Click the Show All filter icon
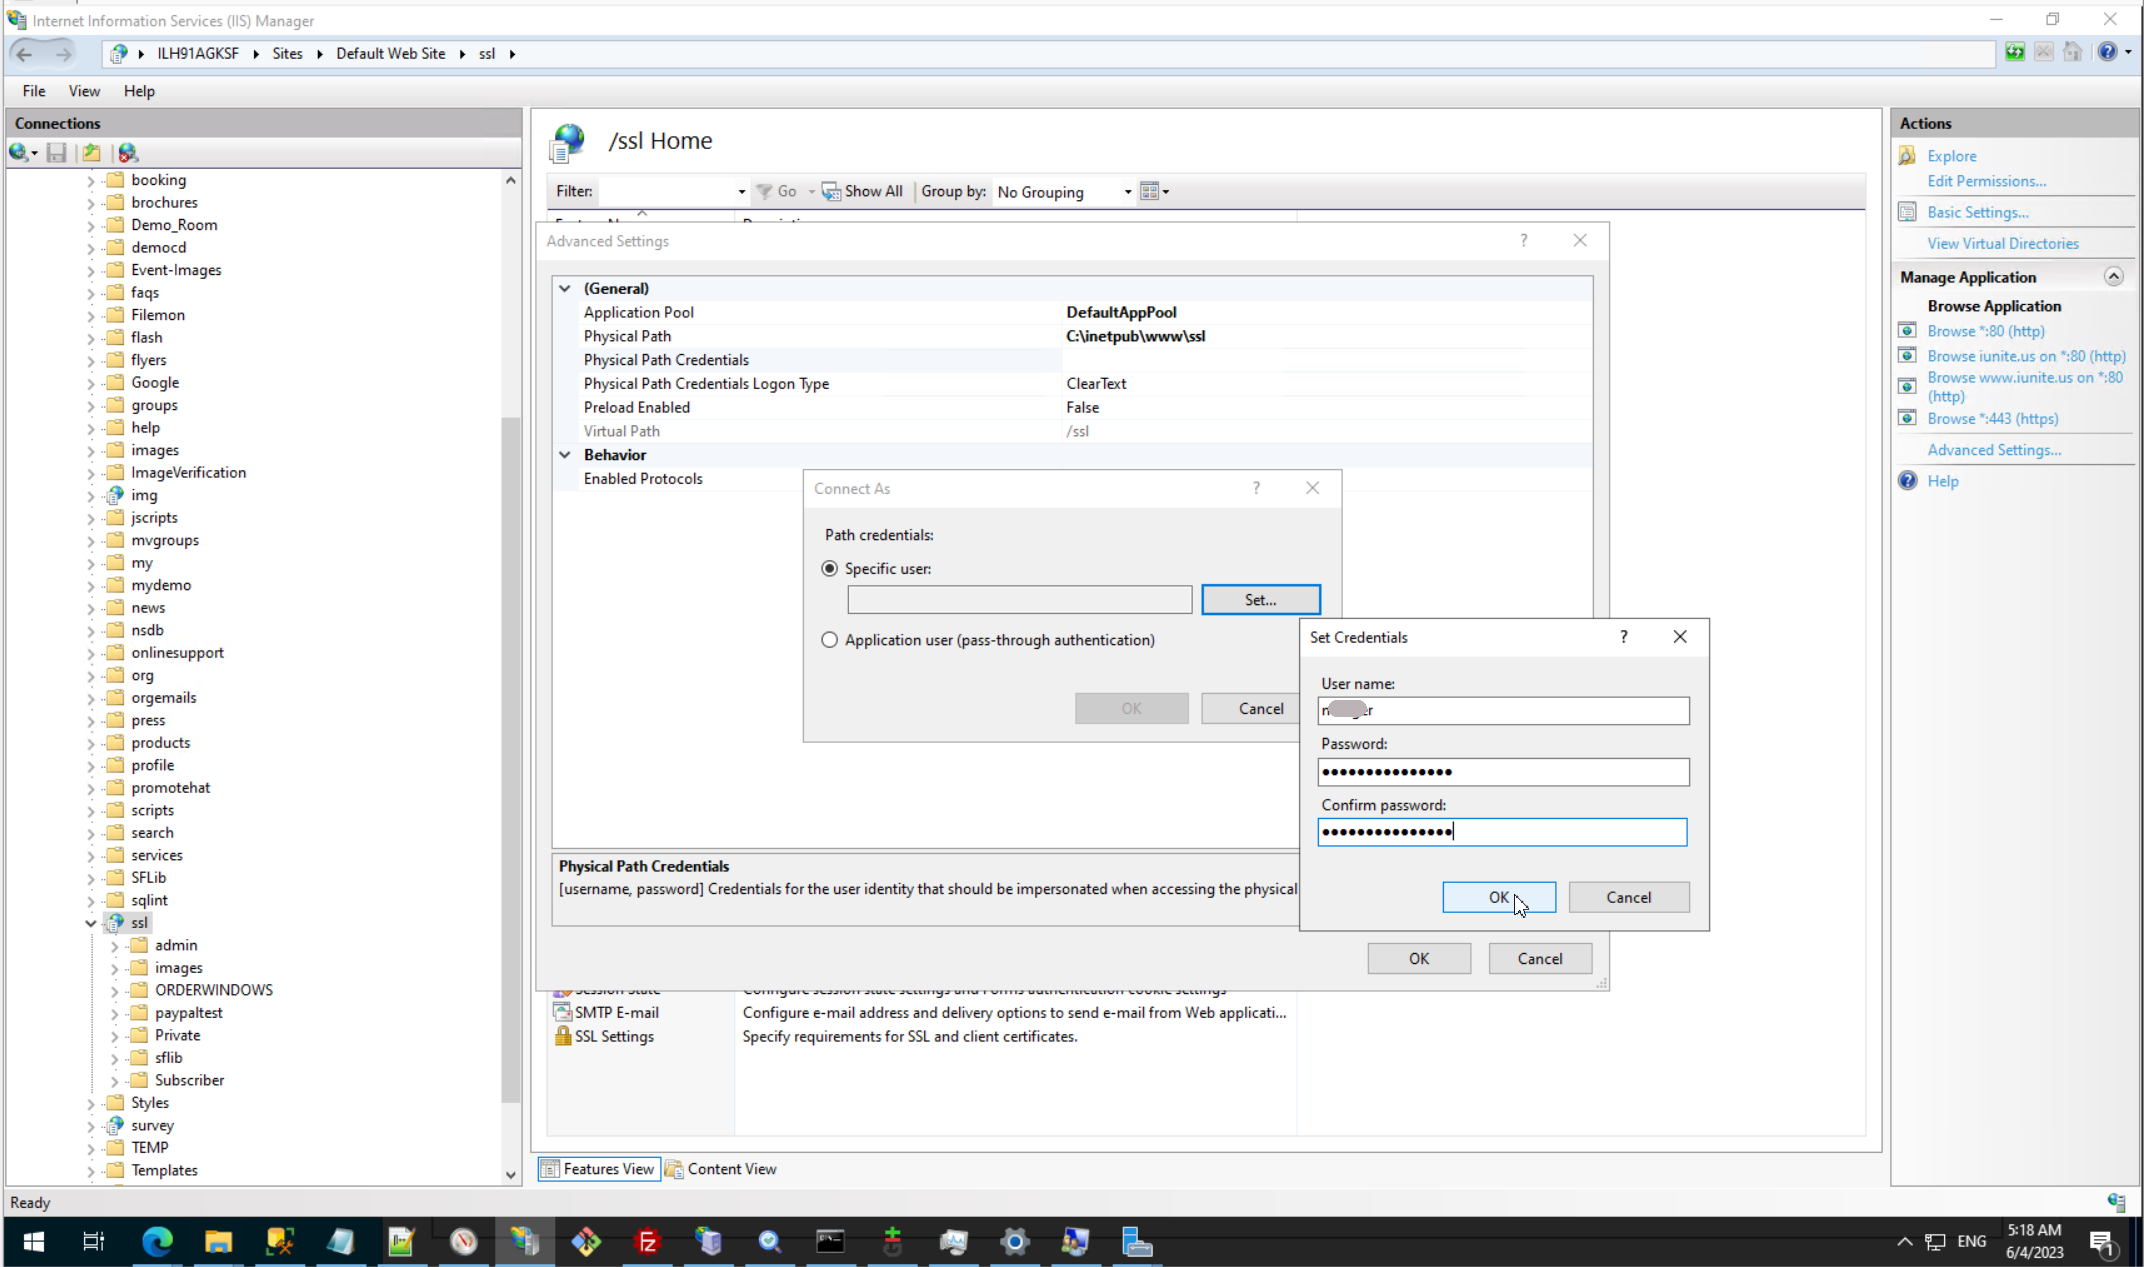 coord(831,191)
